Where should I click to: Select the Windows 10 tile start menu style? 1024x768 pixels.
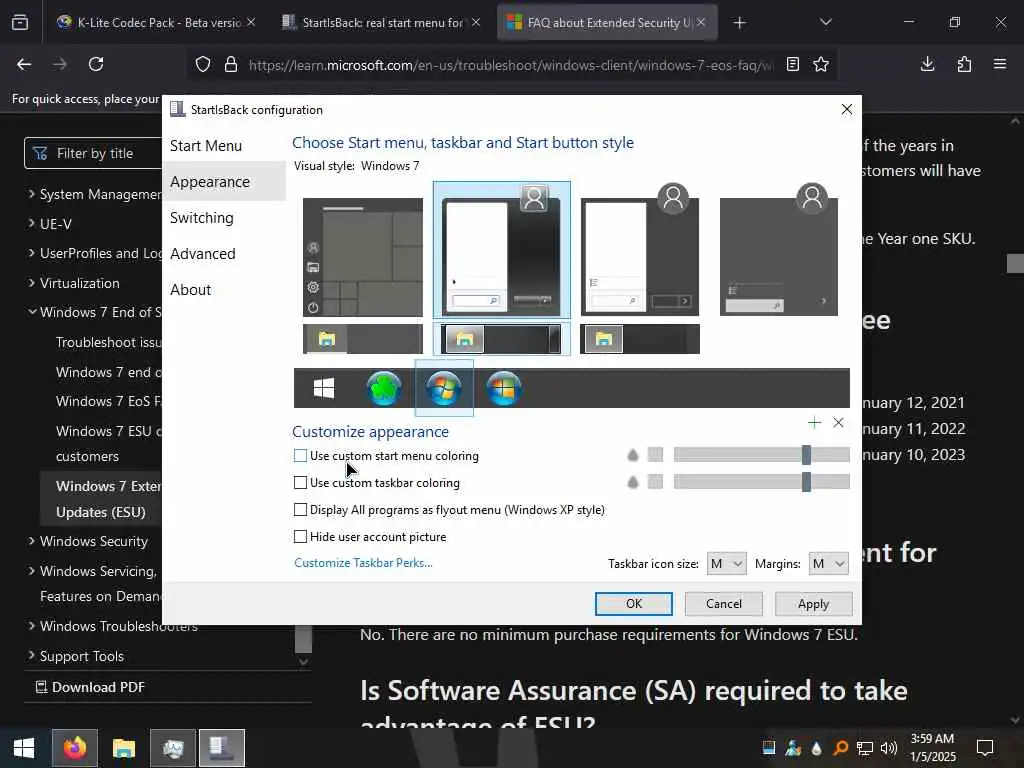pyautogui.click(x=363, y=257)
